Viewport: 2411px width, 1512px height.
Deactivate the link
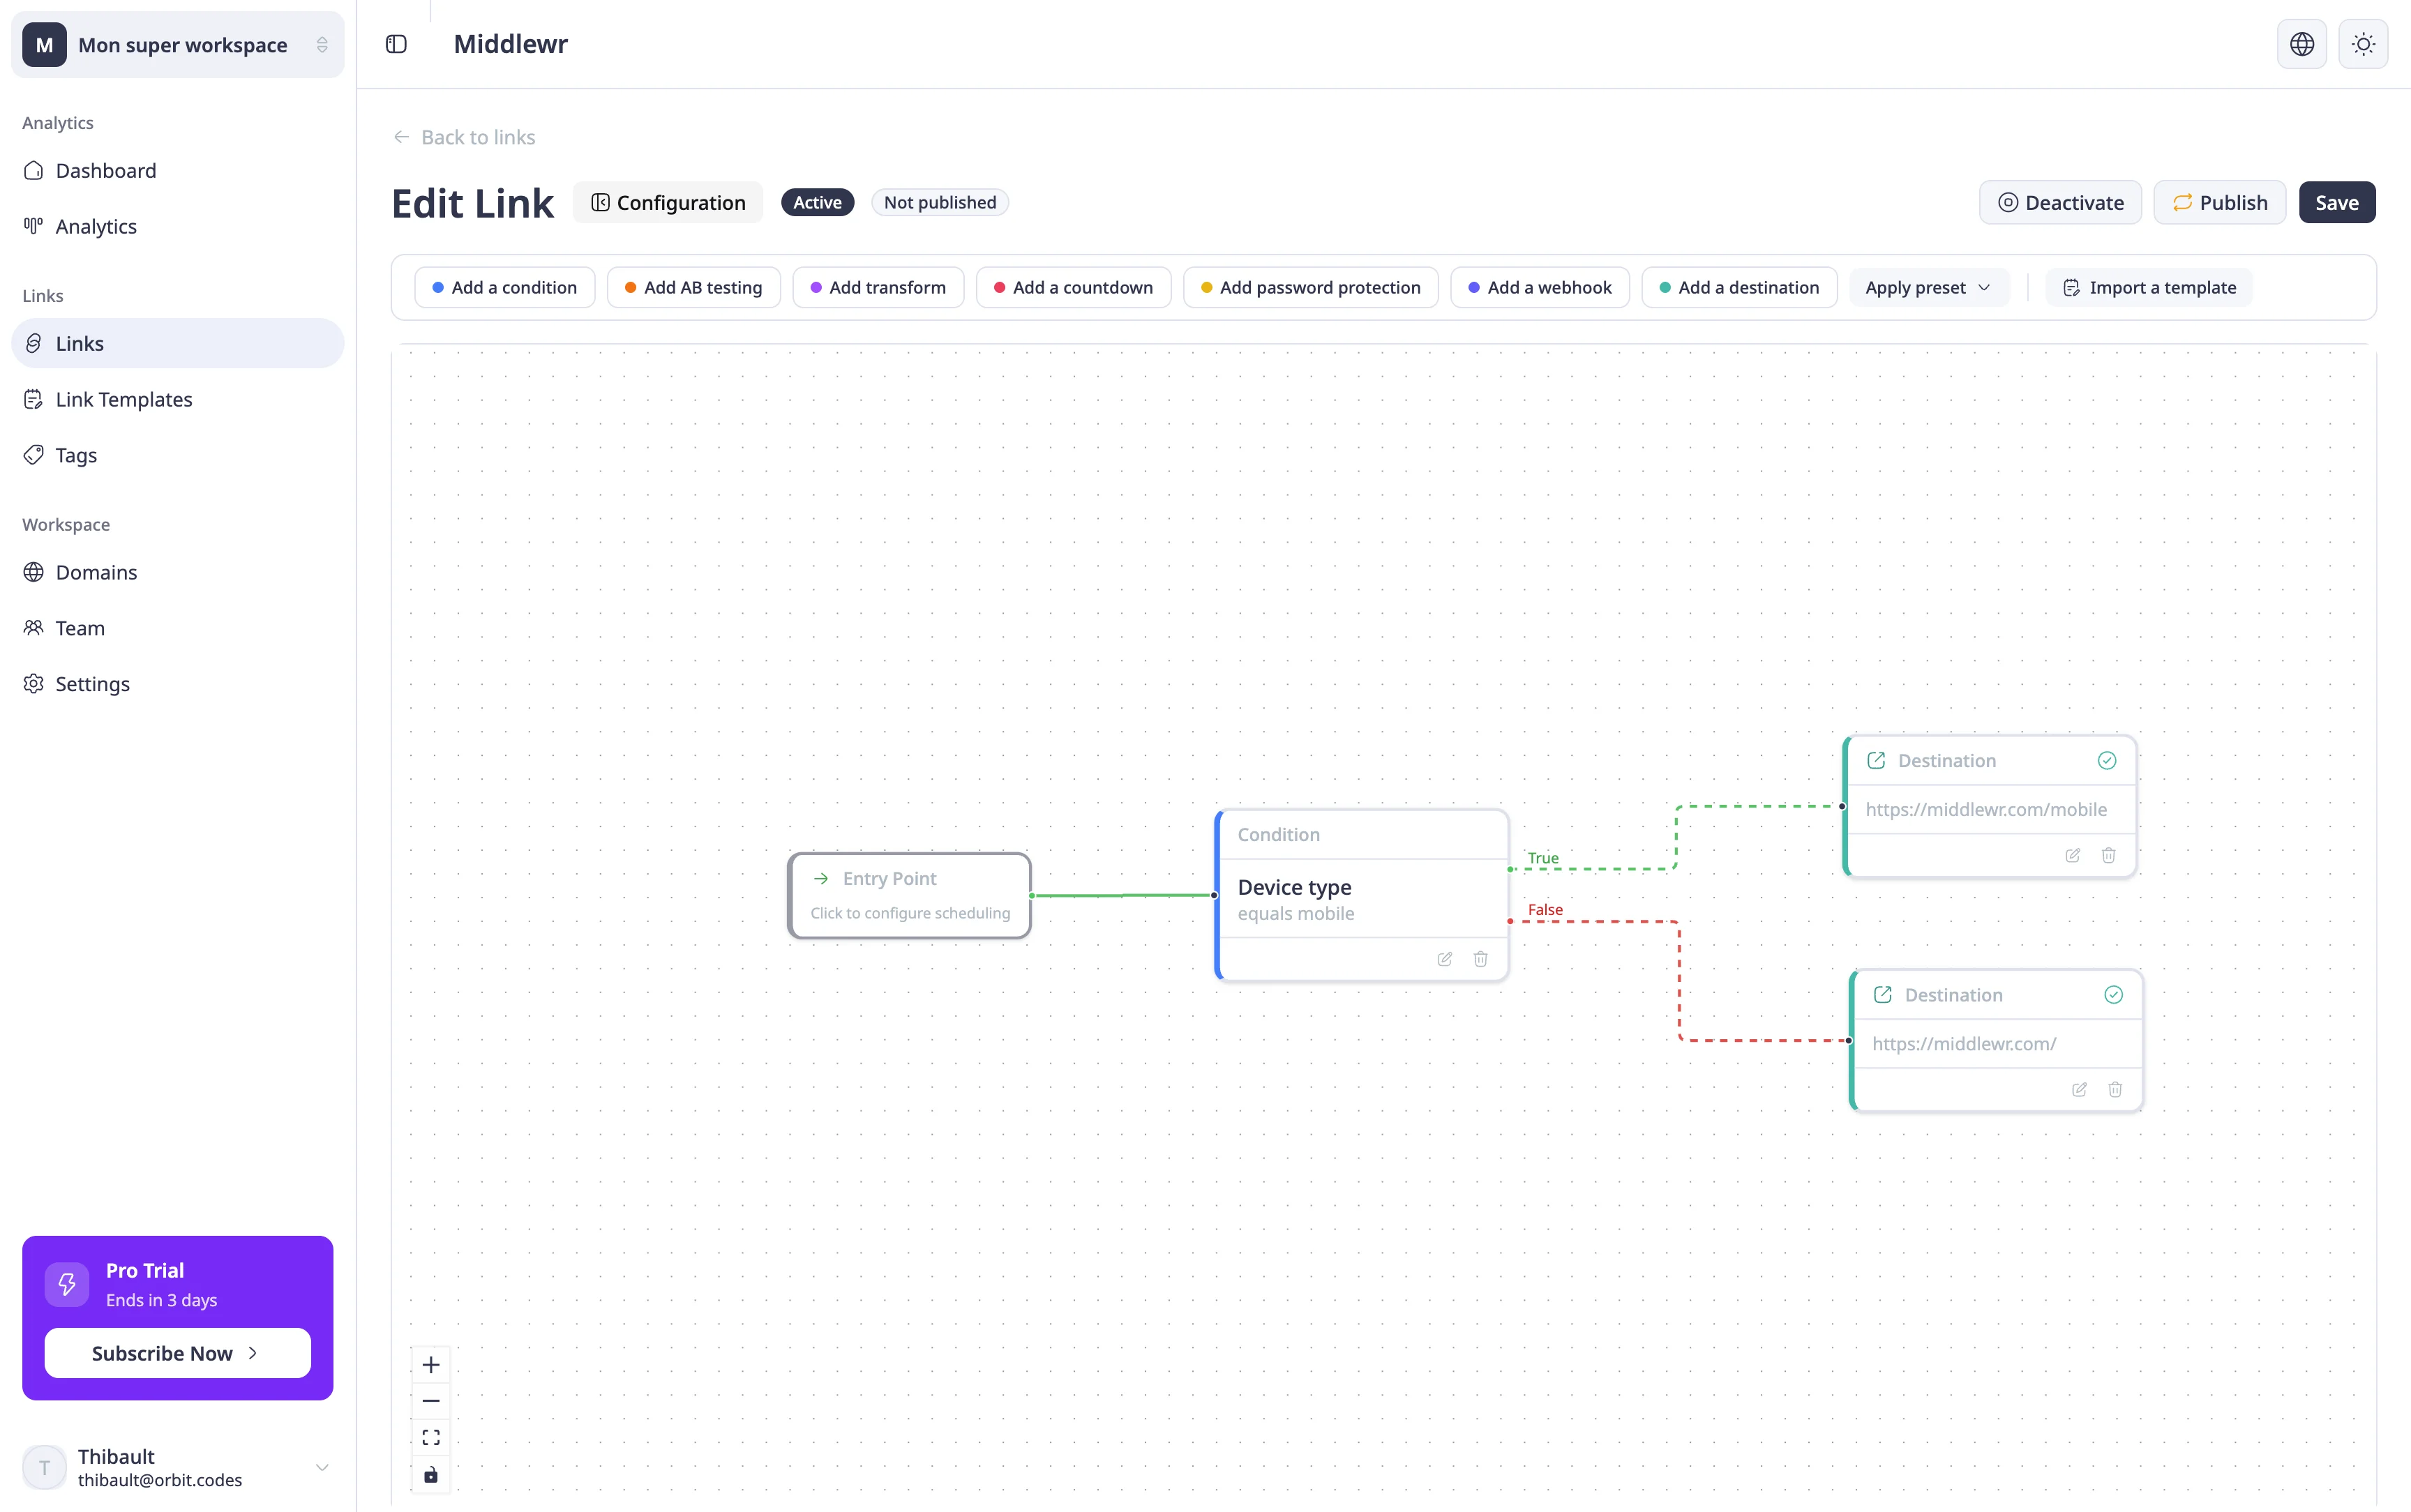click(x=2060, y=203)
